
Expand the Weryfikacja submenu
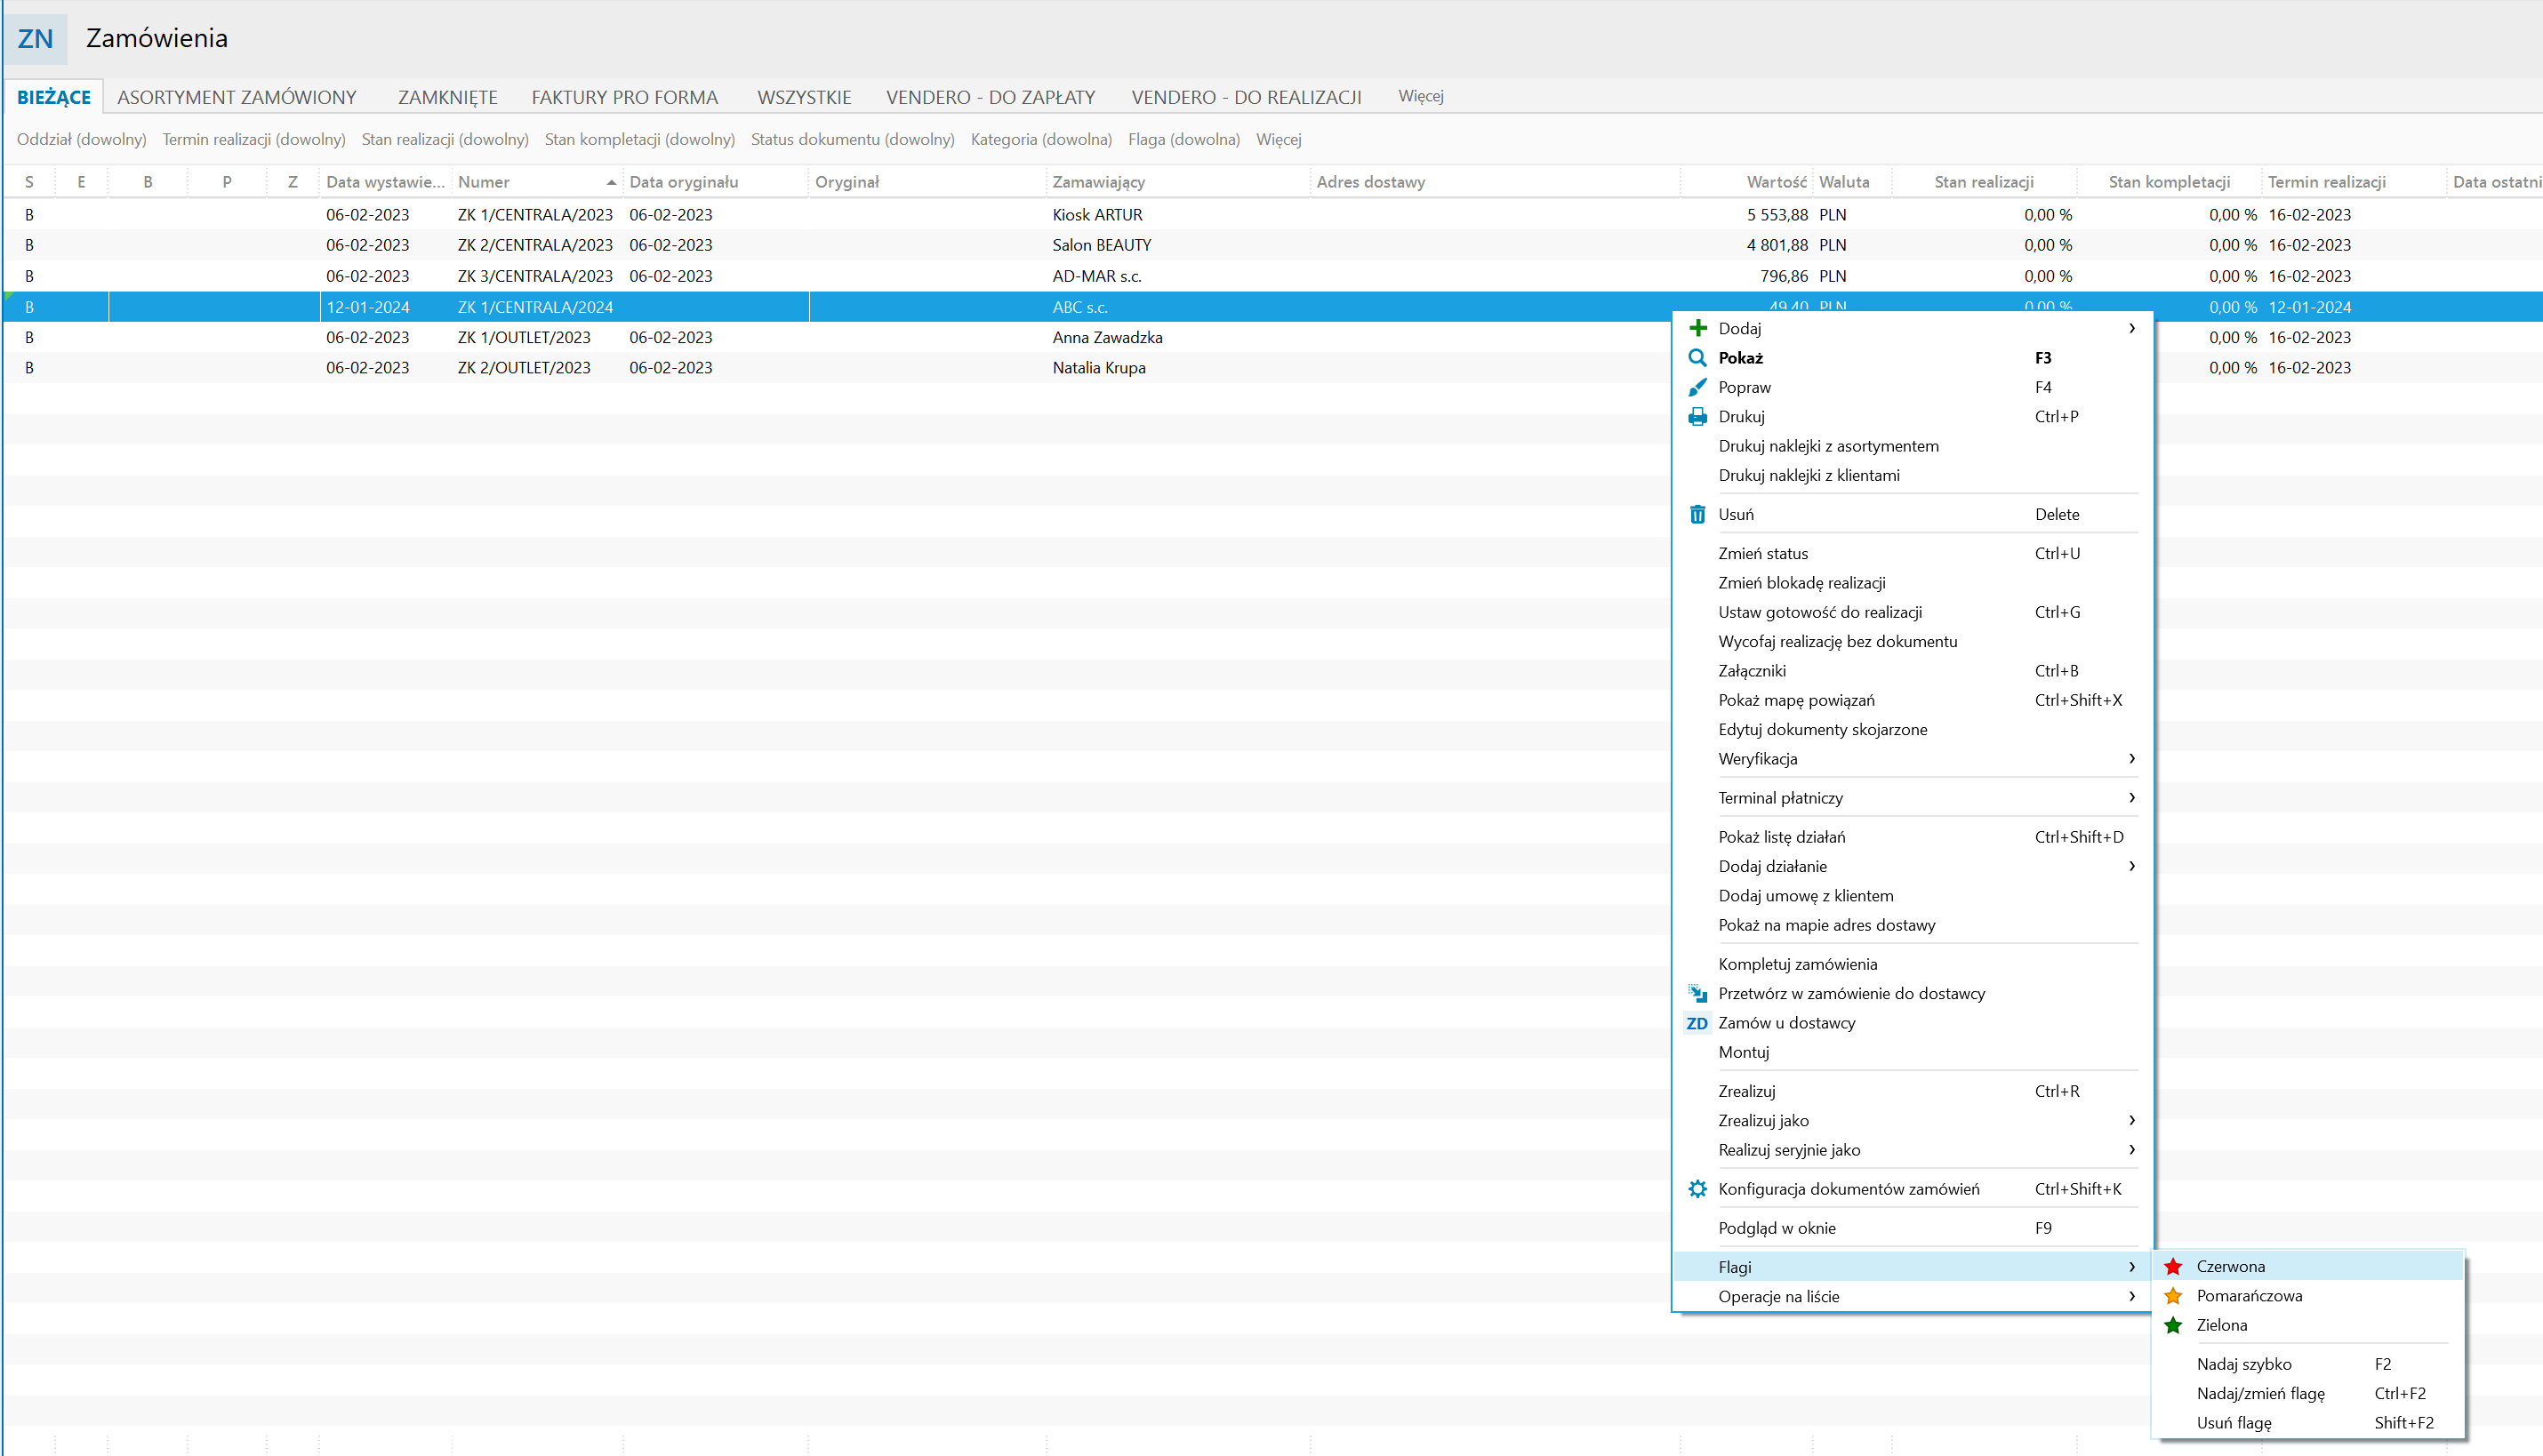click(x=2131, y=759)
